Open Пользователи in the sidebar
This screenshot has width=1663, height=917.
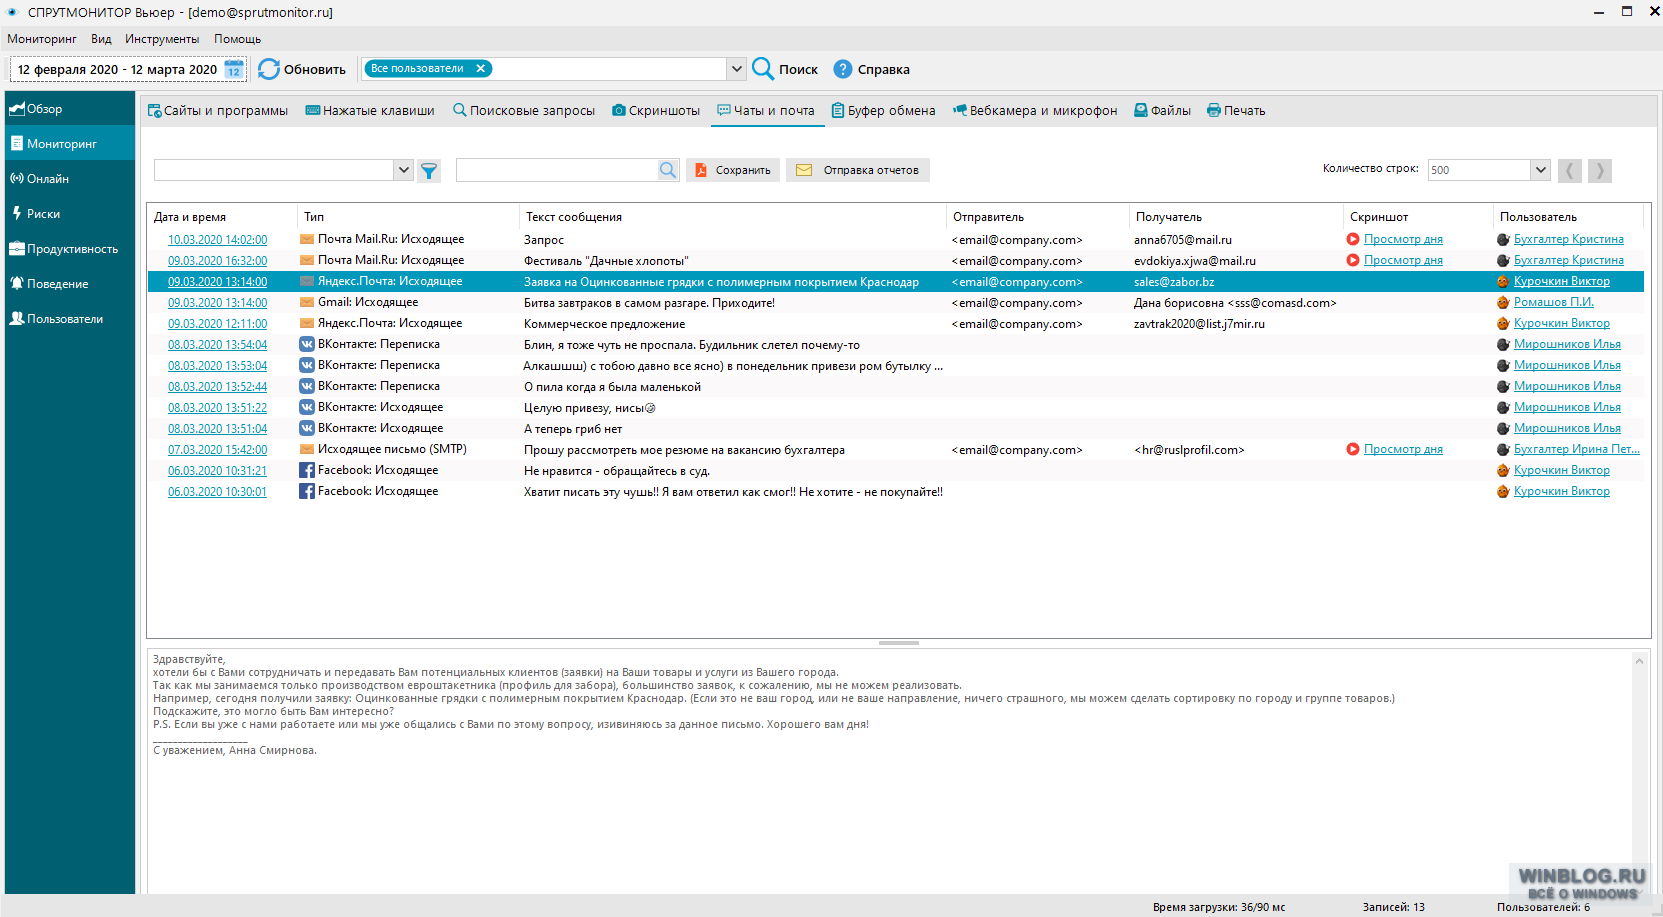click(70, 319)
